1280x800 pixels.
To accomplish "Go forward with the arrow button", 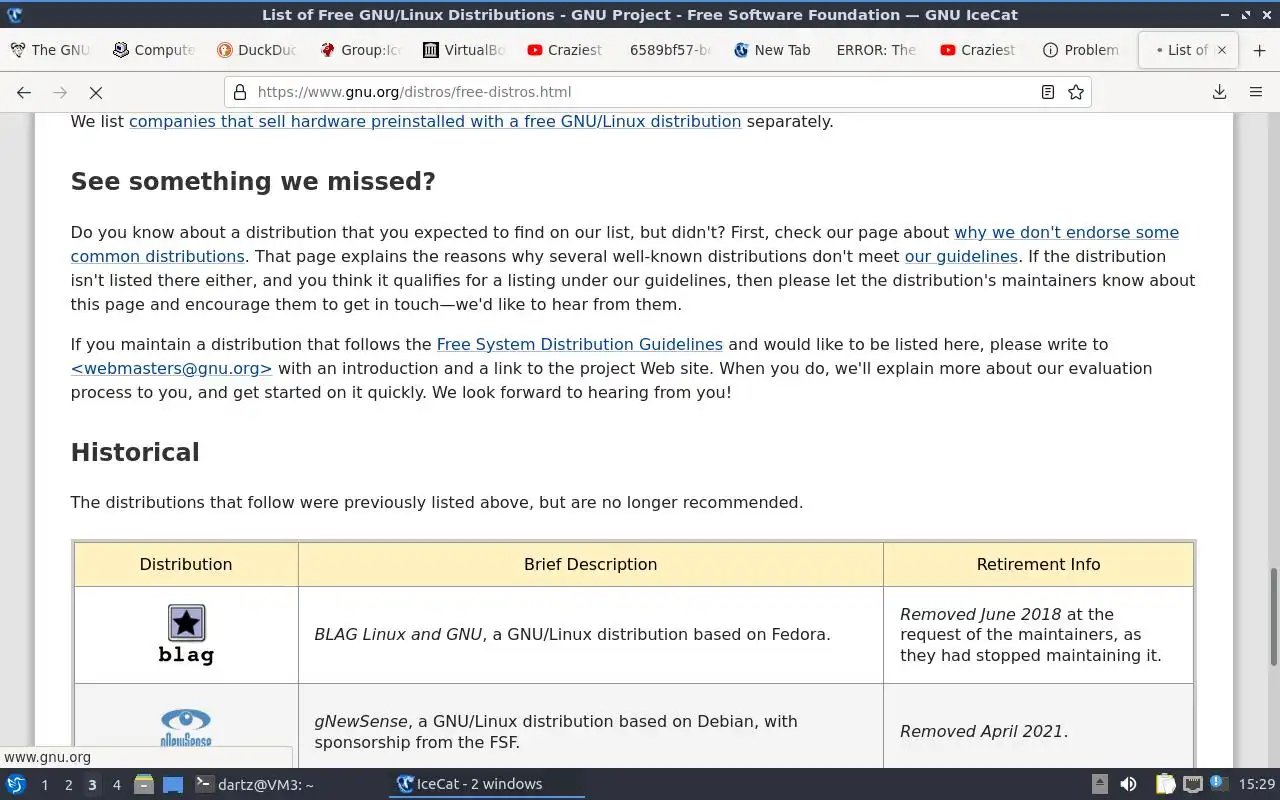I will [x=60, y=92].
